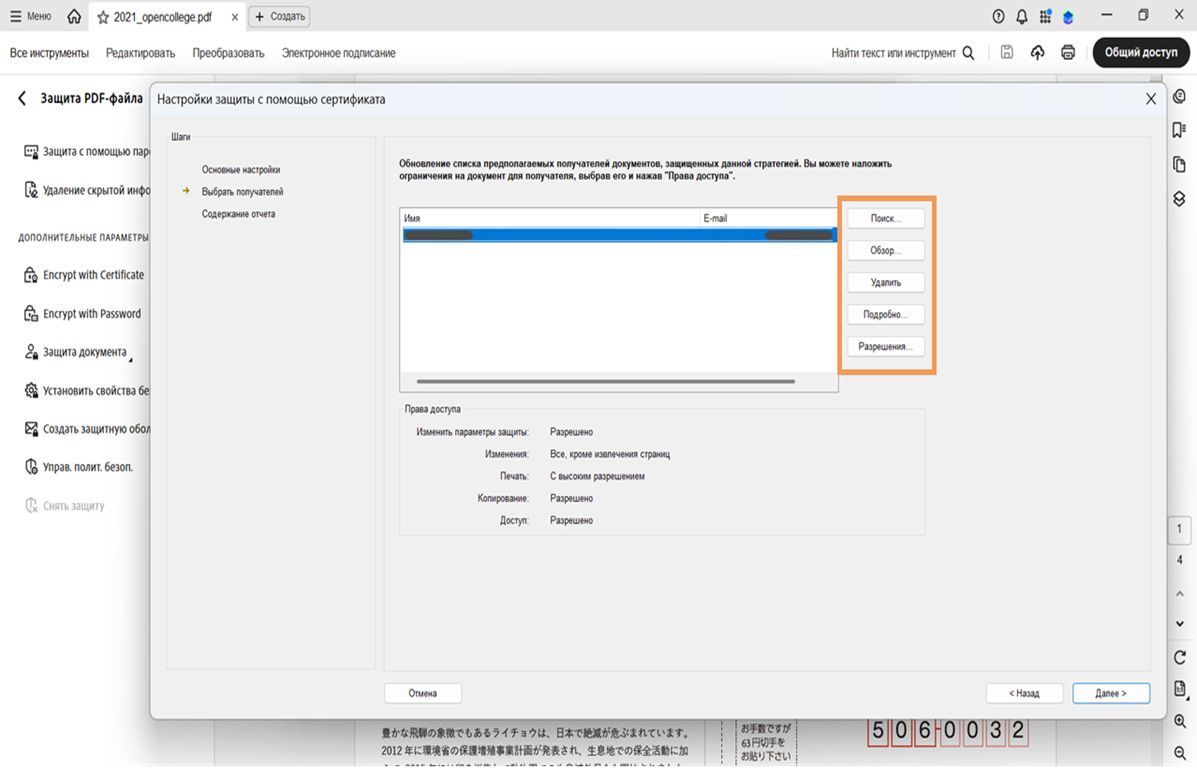Go to the Home icon

(x=74, y=16)
